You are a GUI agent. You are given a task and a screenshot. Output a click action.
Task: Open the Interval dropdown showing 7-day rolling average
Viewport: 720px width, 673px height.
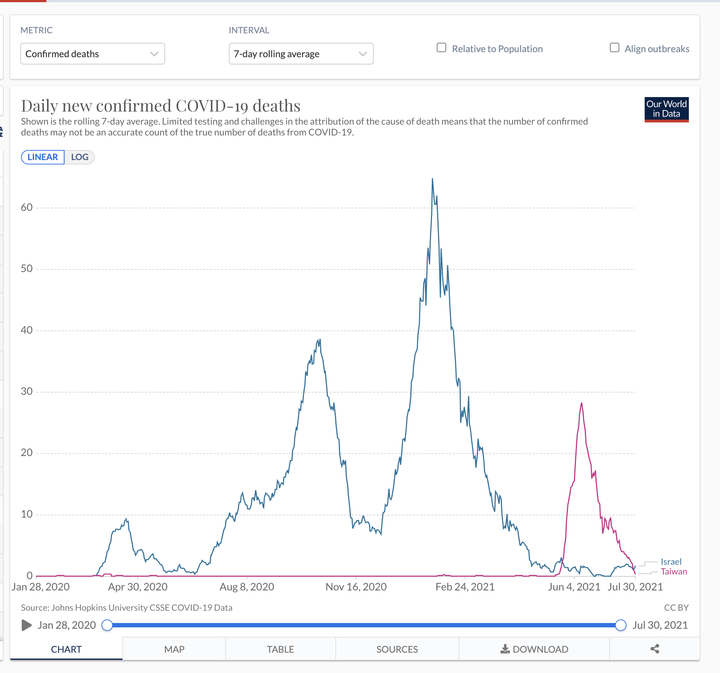(301, 54)
